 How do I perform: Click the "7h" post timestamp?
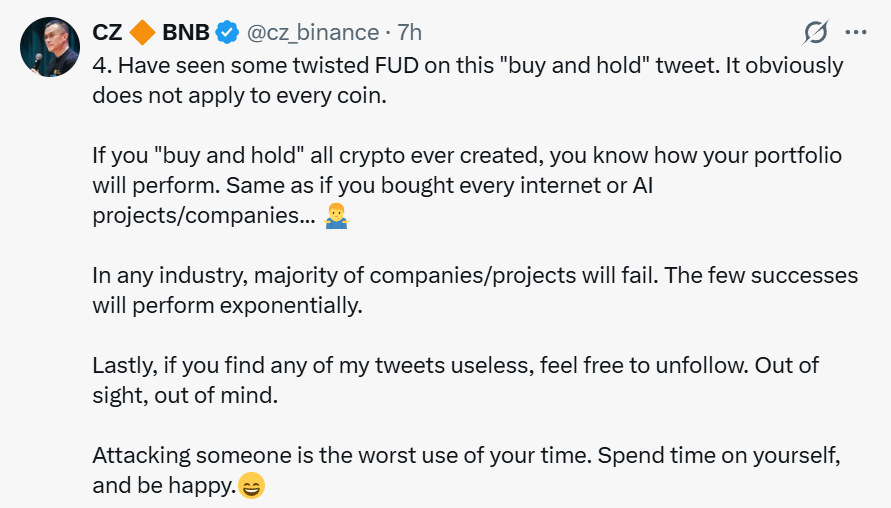pyautogui.click(x=408, y=32)
